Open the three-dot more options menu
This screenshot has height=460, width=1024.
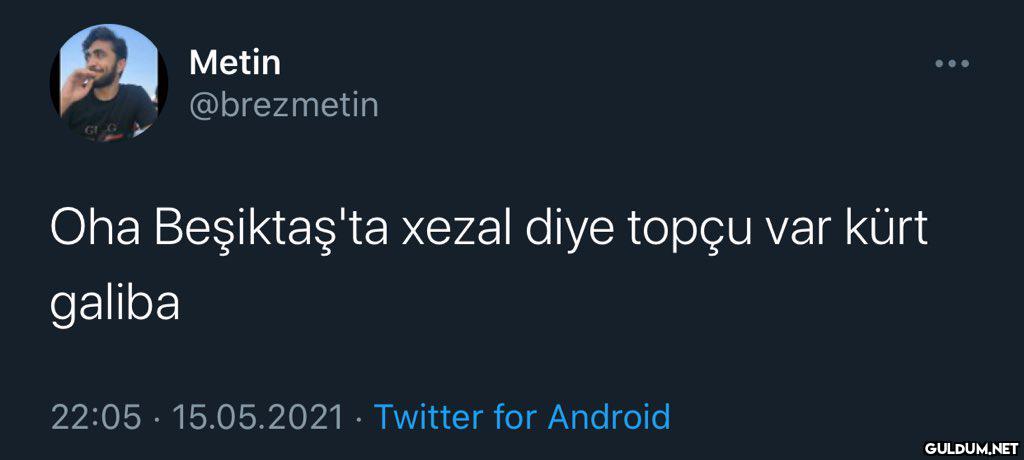951,65
